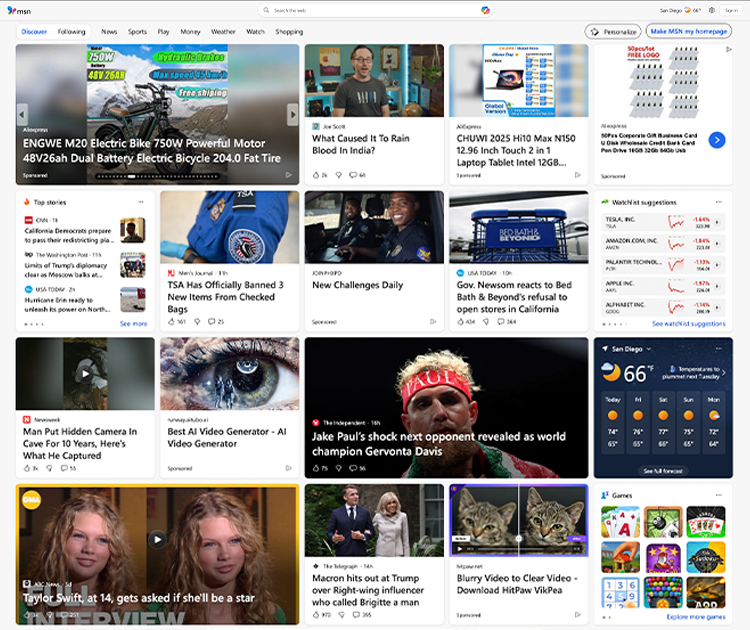The image size is (750, 630).
Task: Like the Gov. Newsom Bed Bath story
Action: point(460,321)
